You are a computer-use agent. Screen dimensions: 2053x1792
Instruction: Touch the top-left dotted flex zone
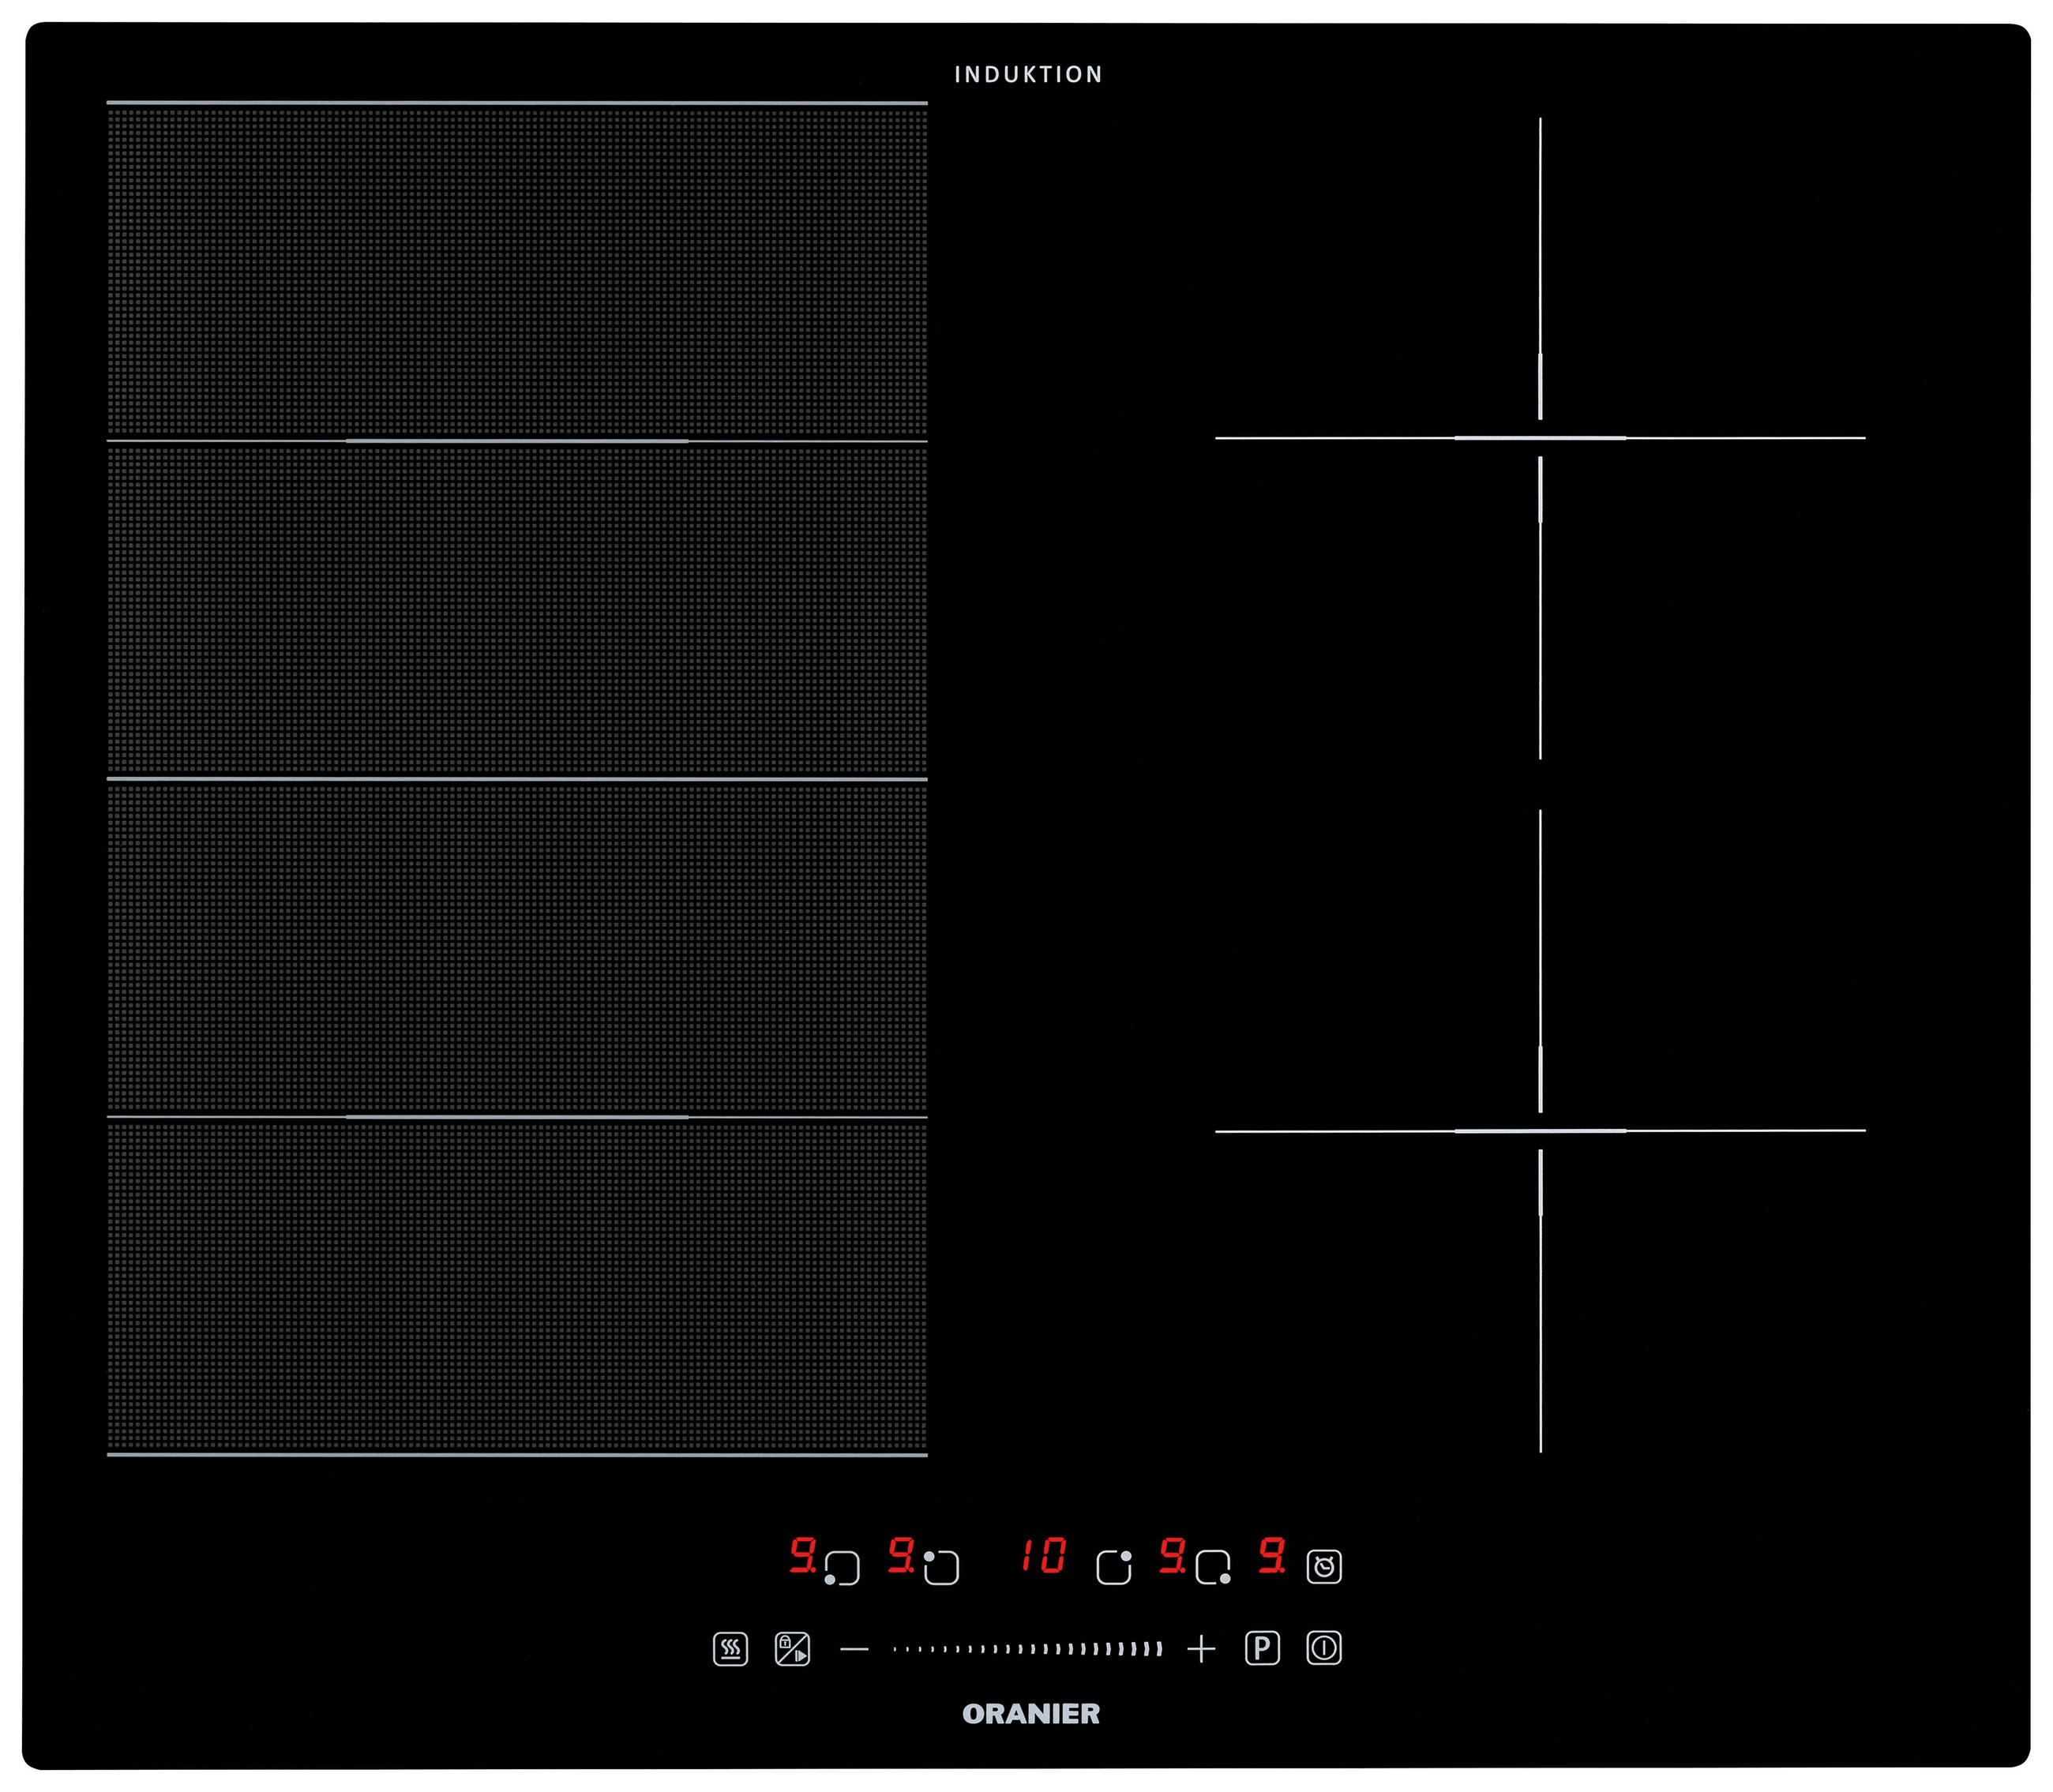coord(517,272)
